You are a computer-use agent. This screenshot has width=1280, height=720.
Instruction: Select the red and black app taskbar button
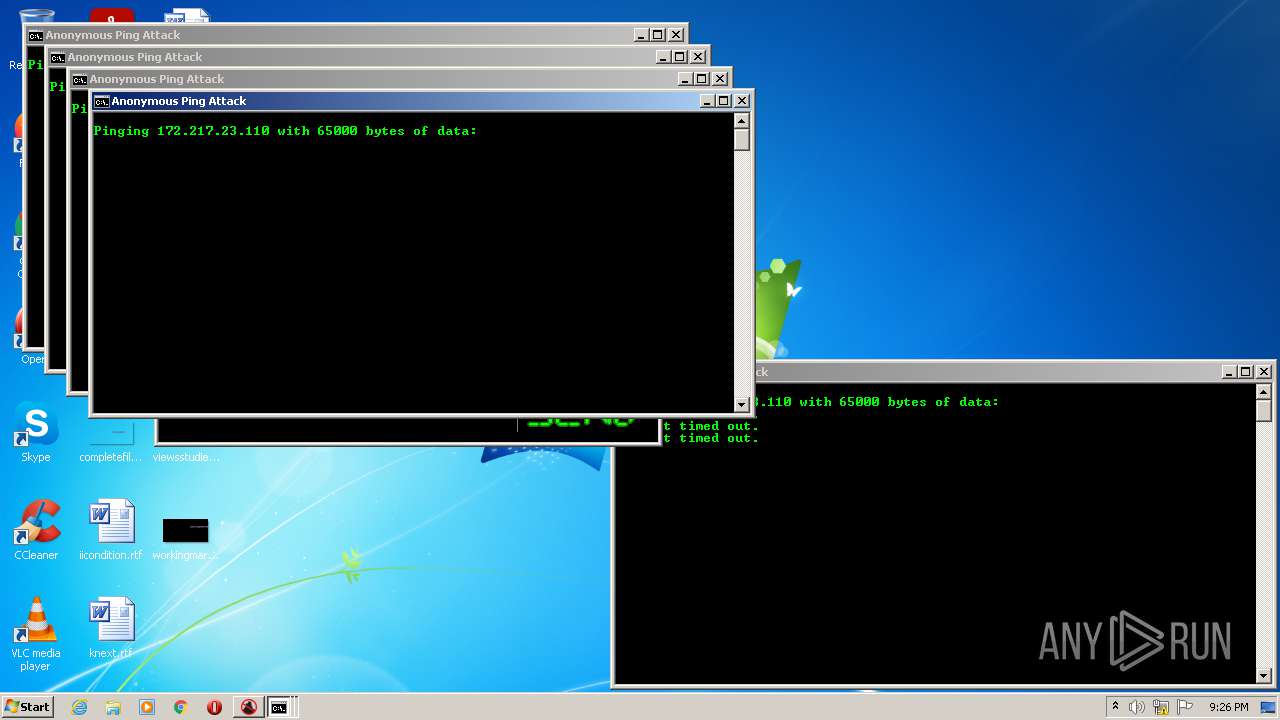[248, 707]
